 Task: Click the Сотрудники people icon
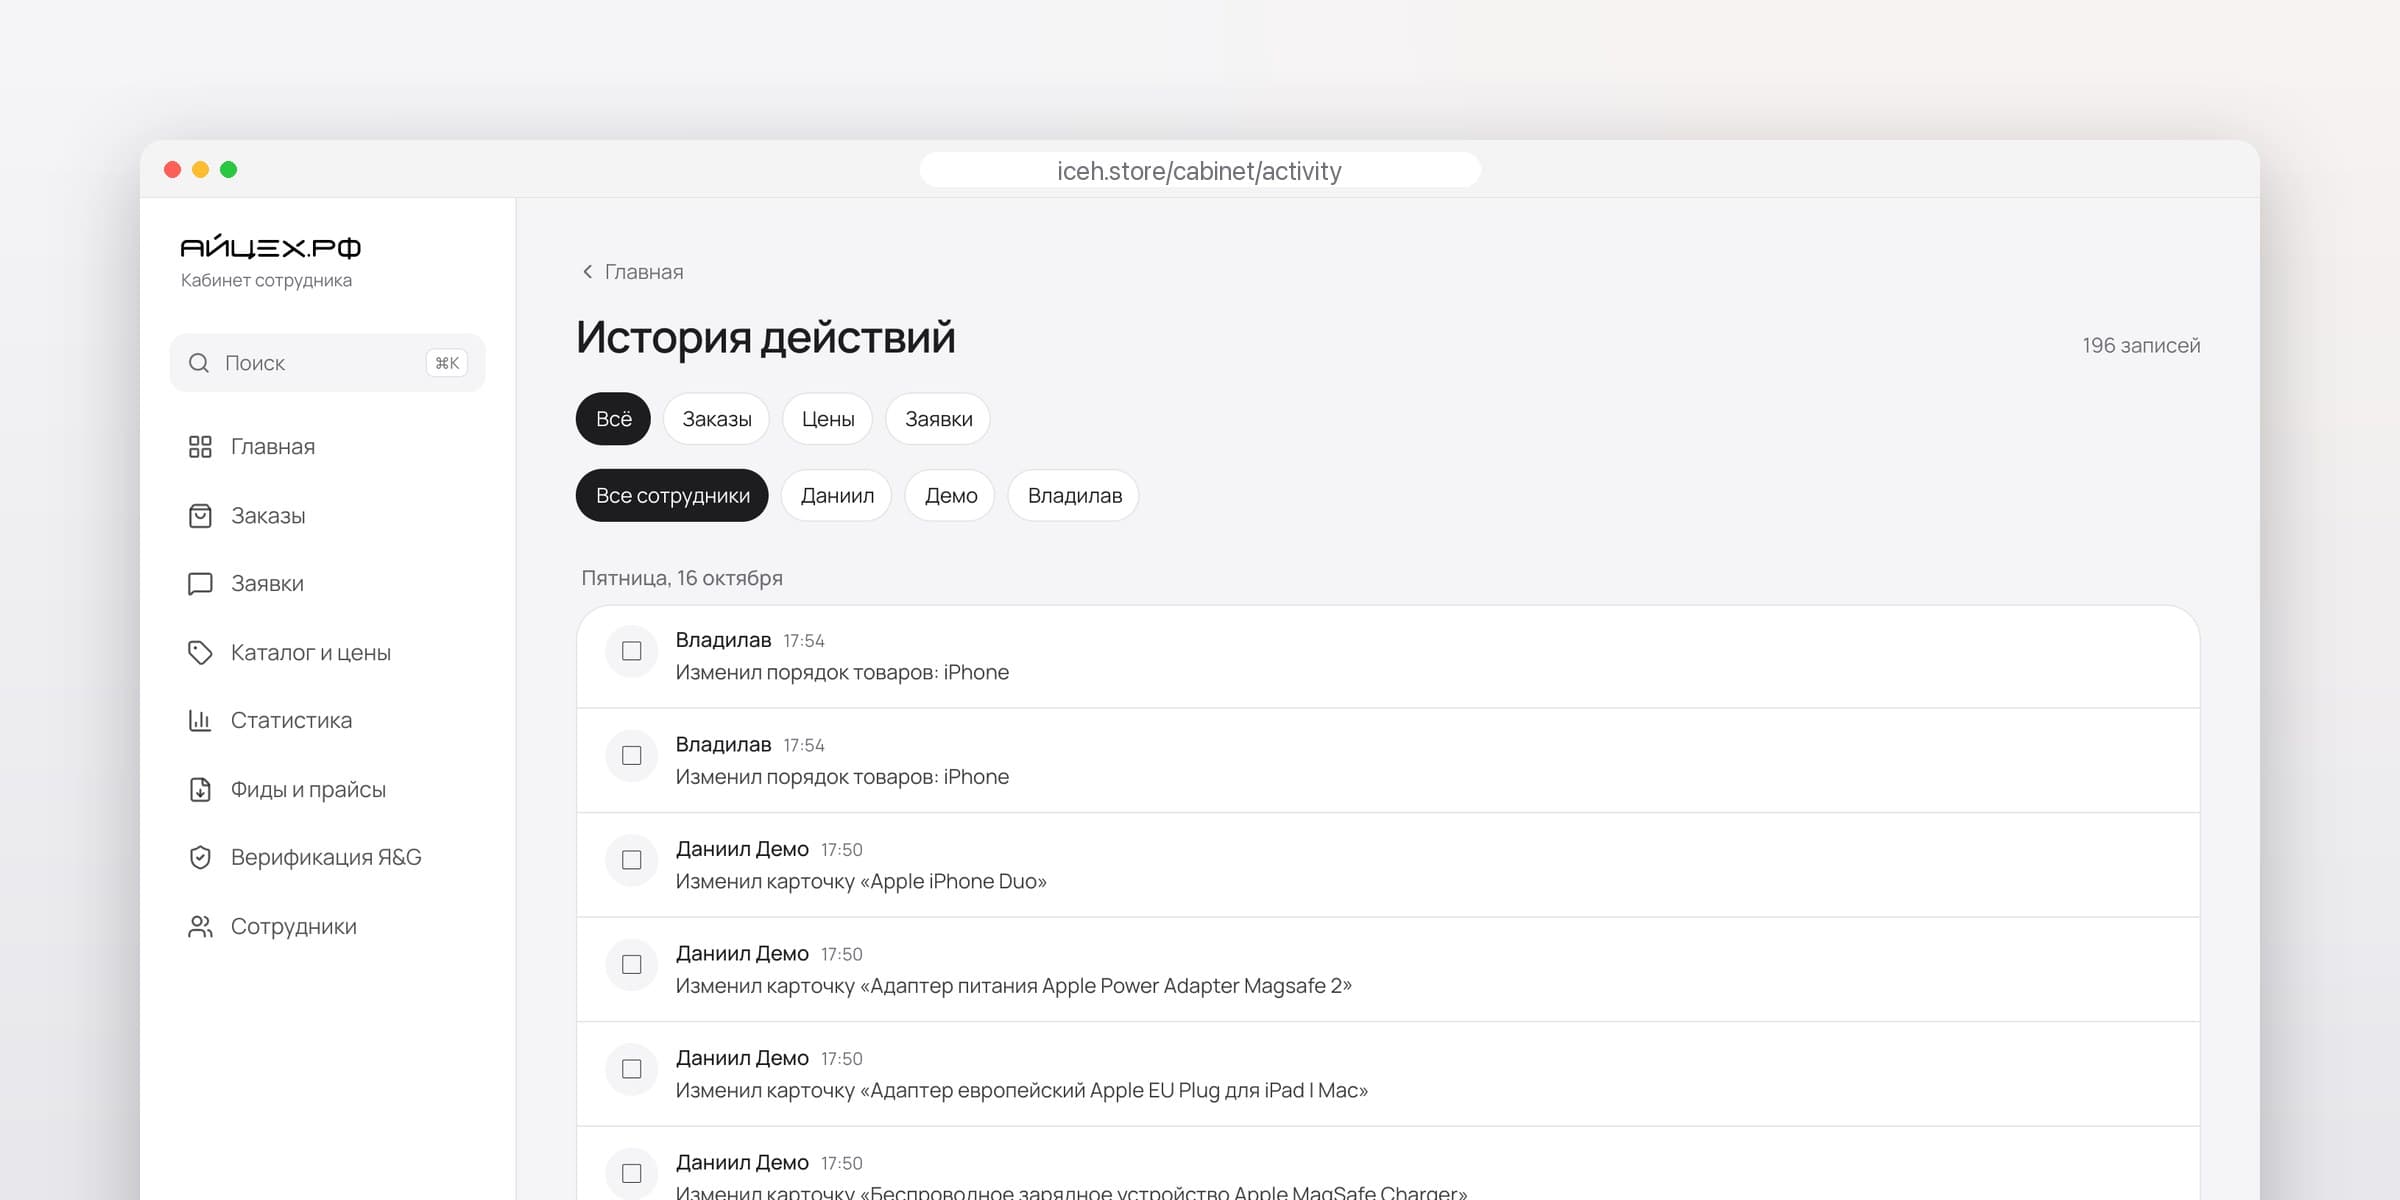200,927
